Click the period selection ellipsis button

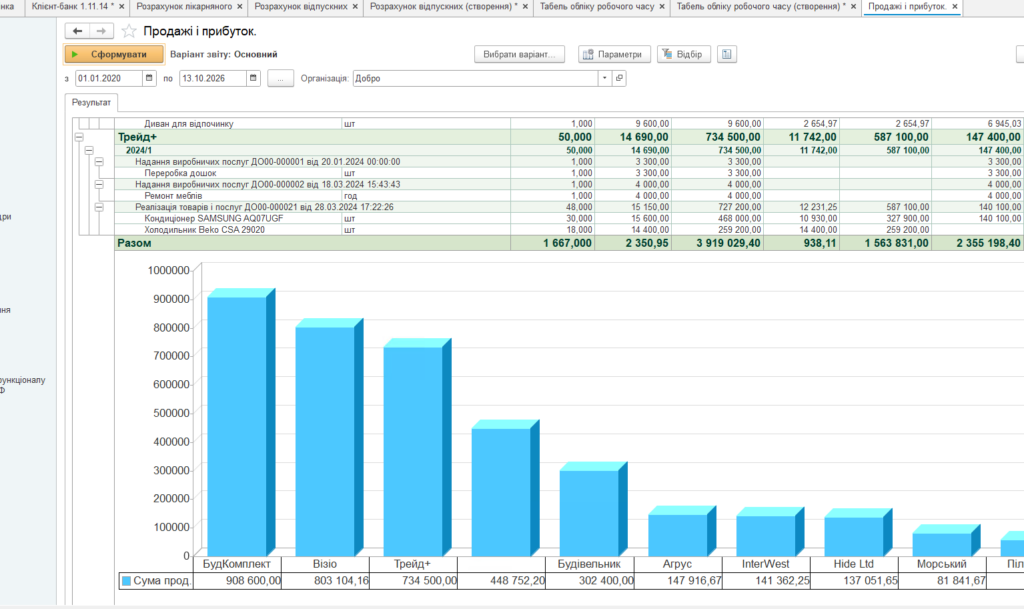coord(280,78)
